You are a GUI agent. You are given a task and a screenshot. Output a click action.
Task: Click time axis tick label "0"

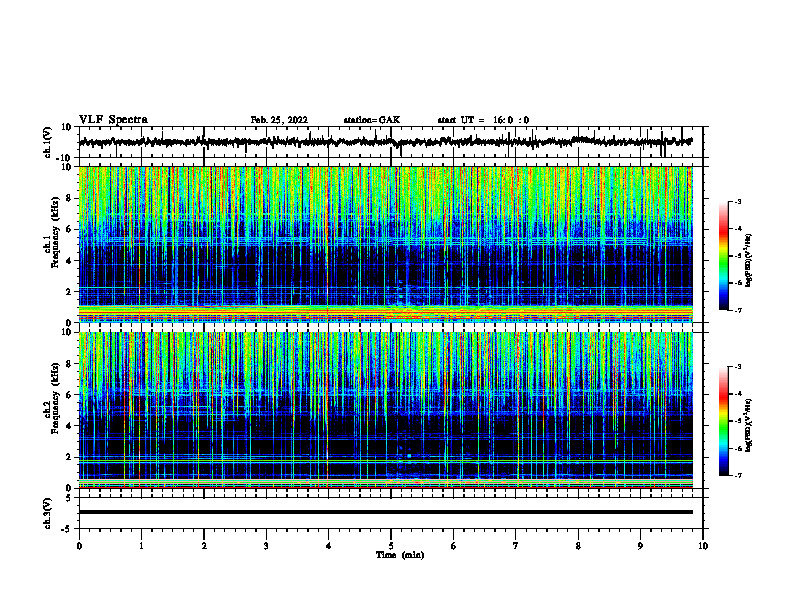(x=79, y=546)
